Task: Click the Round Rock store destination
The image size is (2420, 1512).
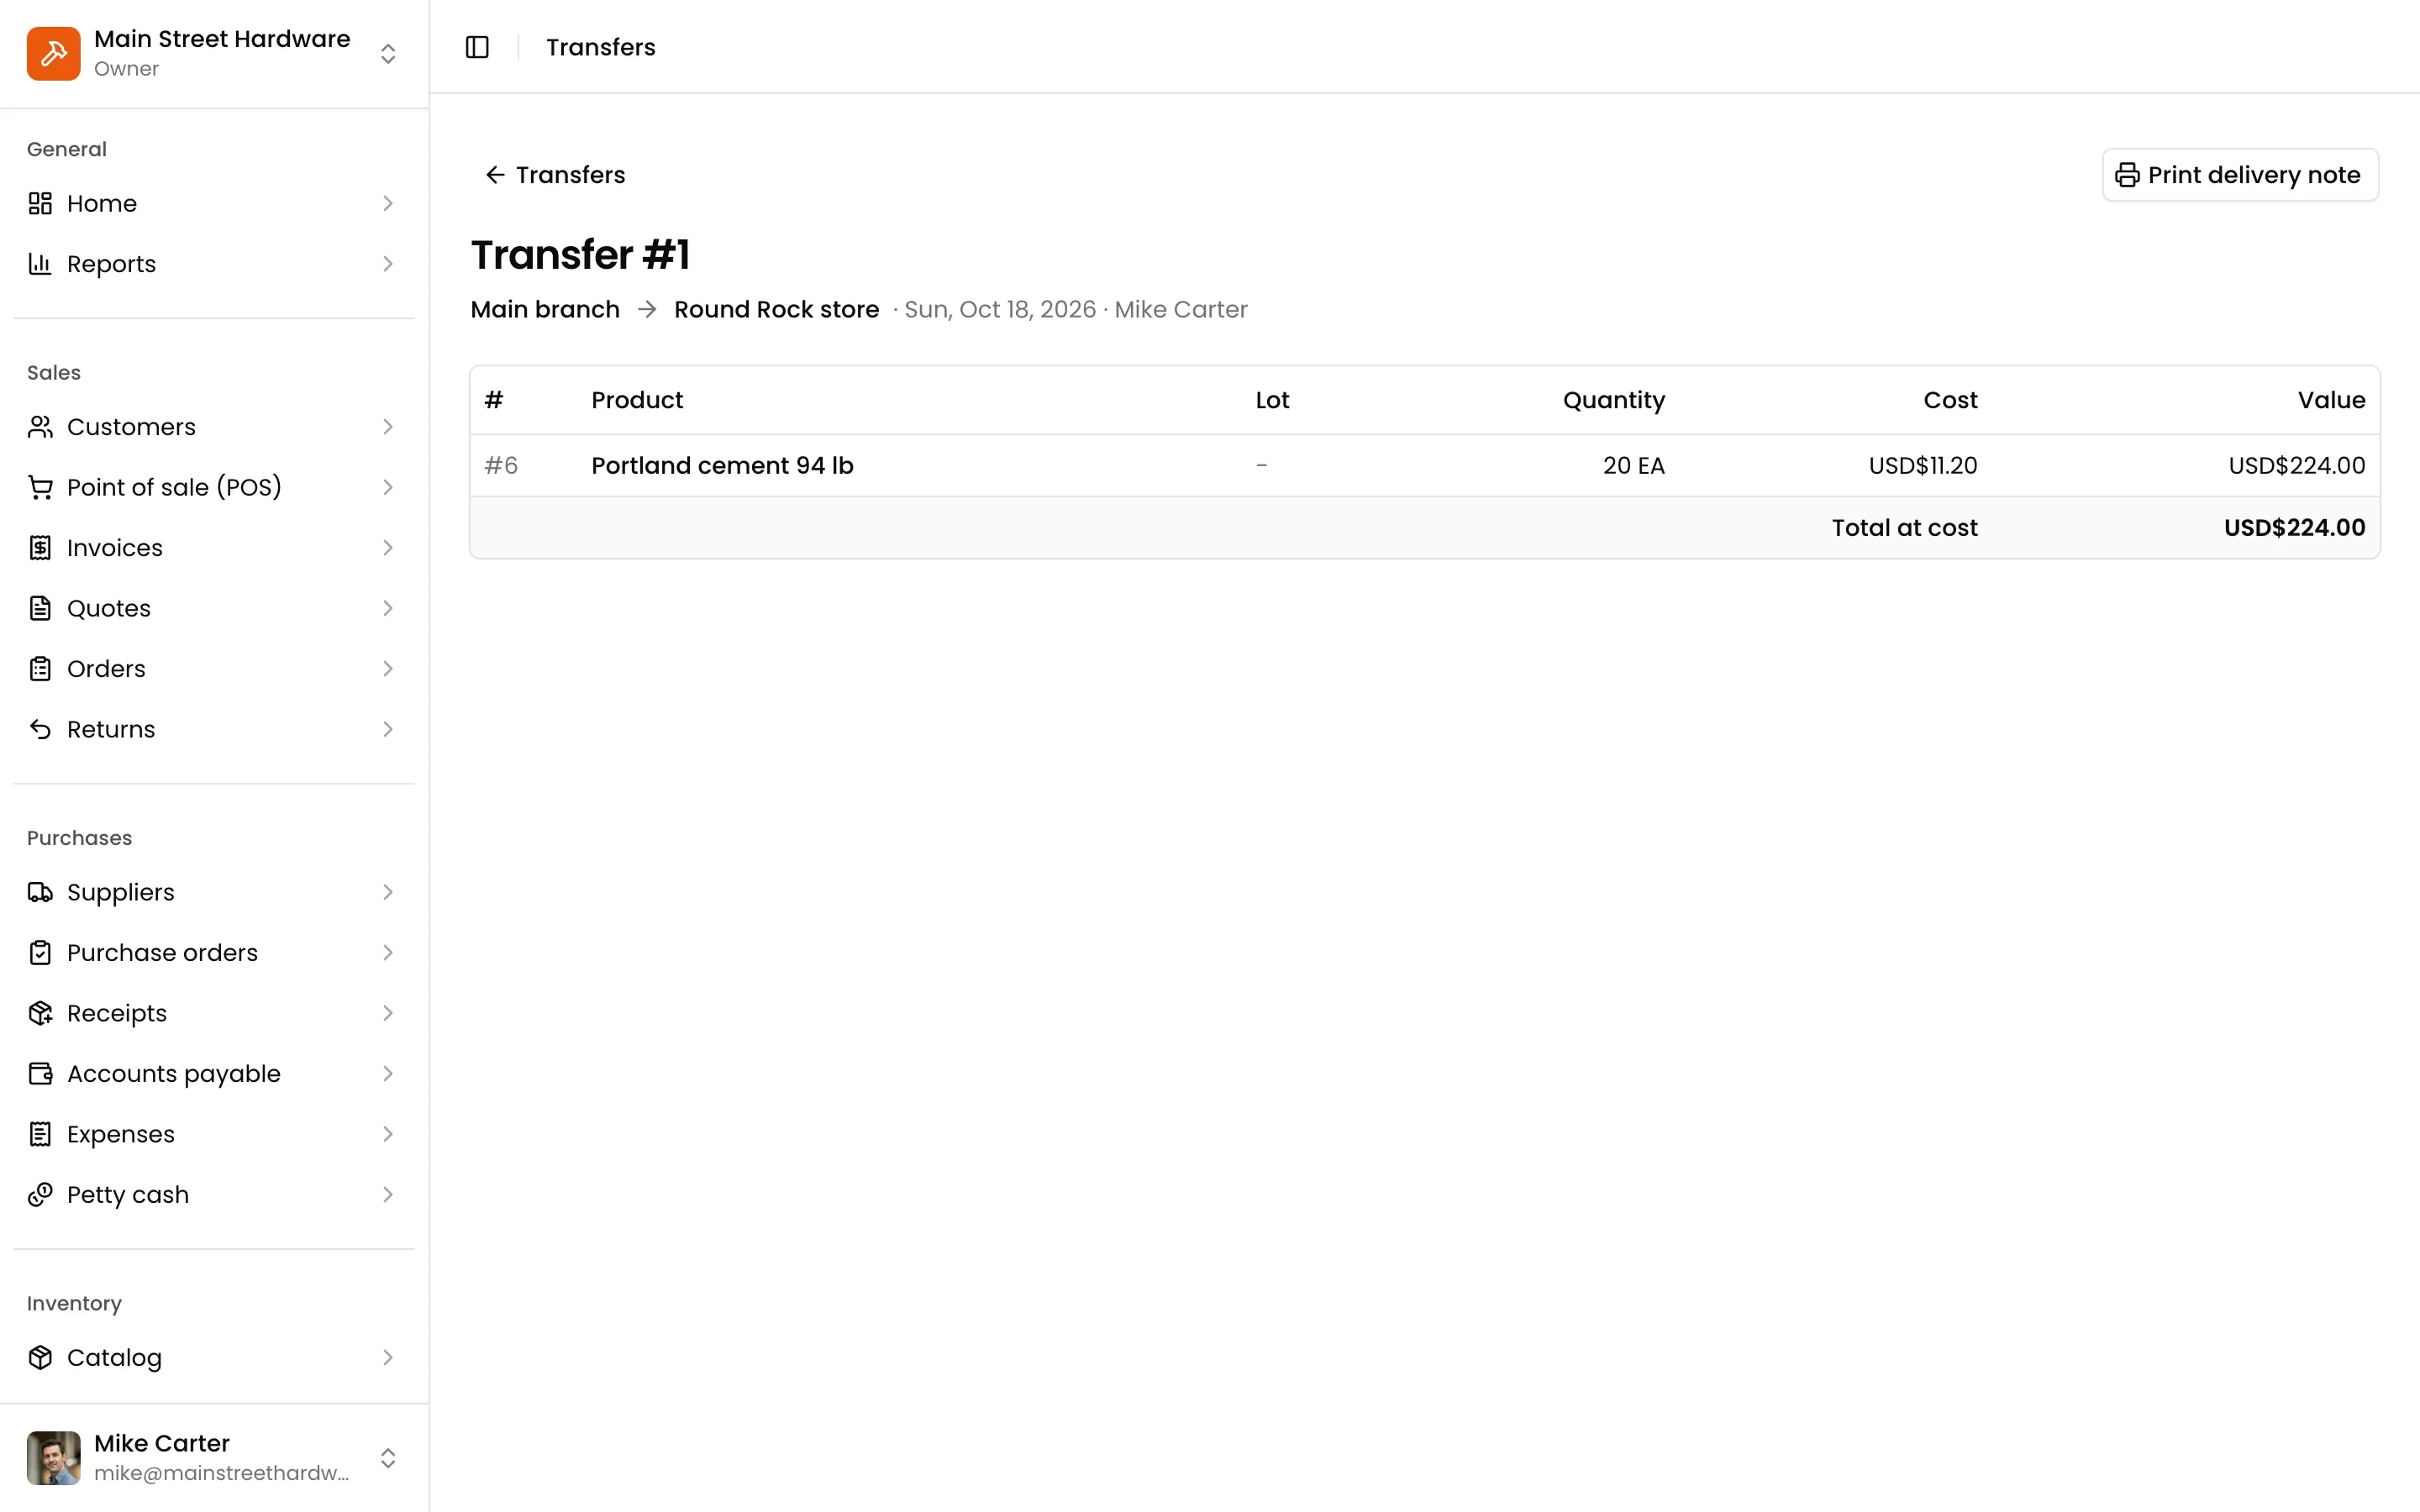Action: (776, 309)
